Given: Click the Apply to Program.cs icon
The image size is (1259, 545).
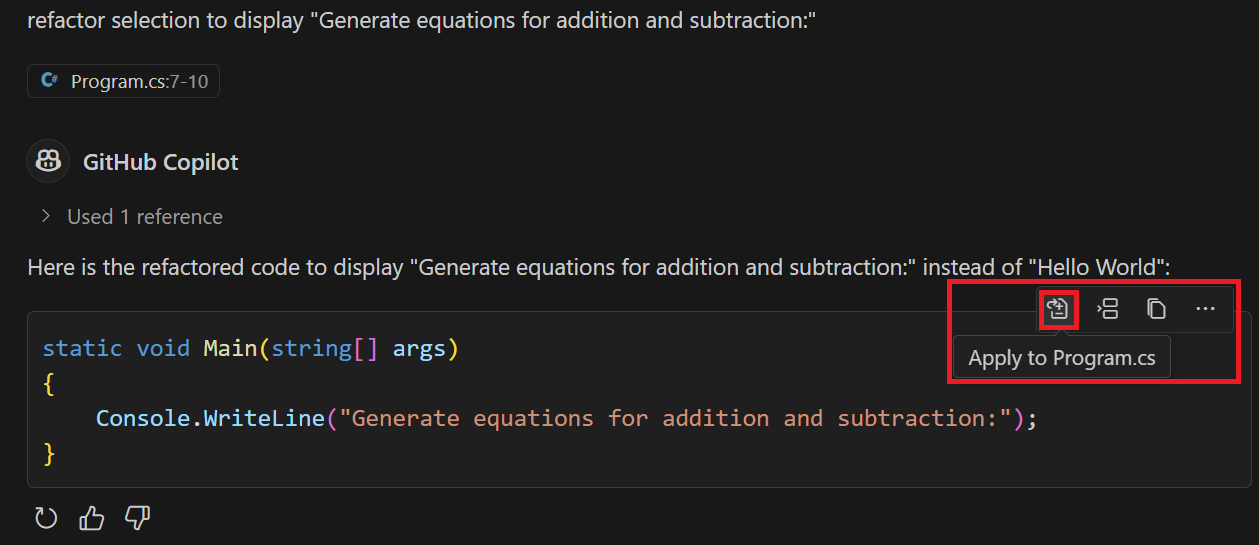Looking at the screenshot, I should point(1058,309).
